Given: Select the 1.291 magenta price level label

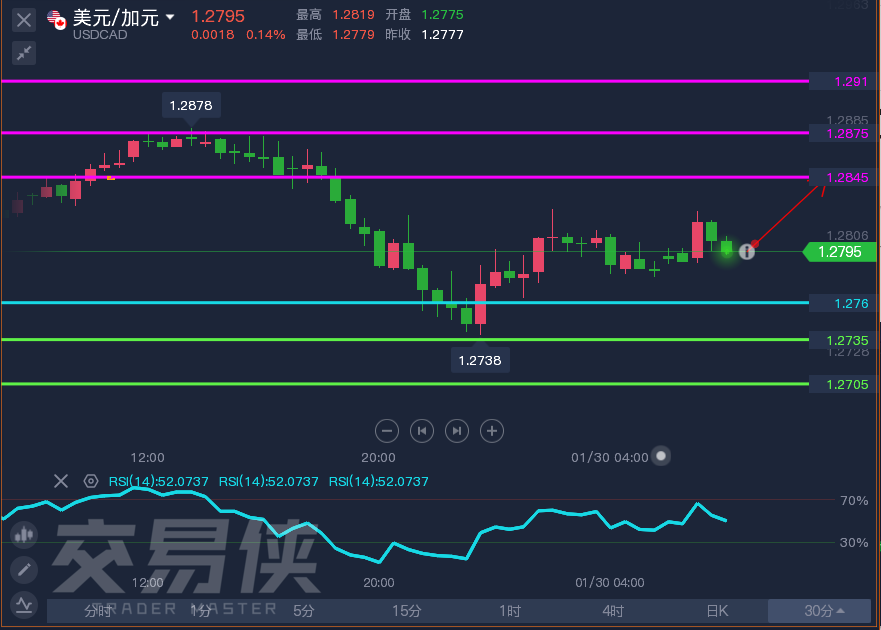Looking at the screenshot, I should [842, 81].
